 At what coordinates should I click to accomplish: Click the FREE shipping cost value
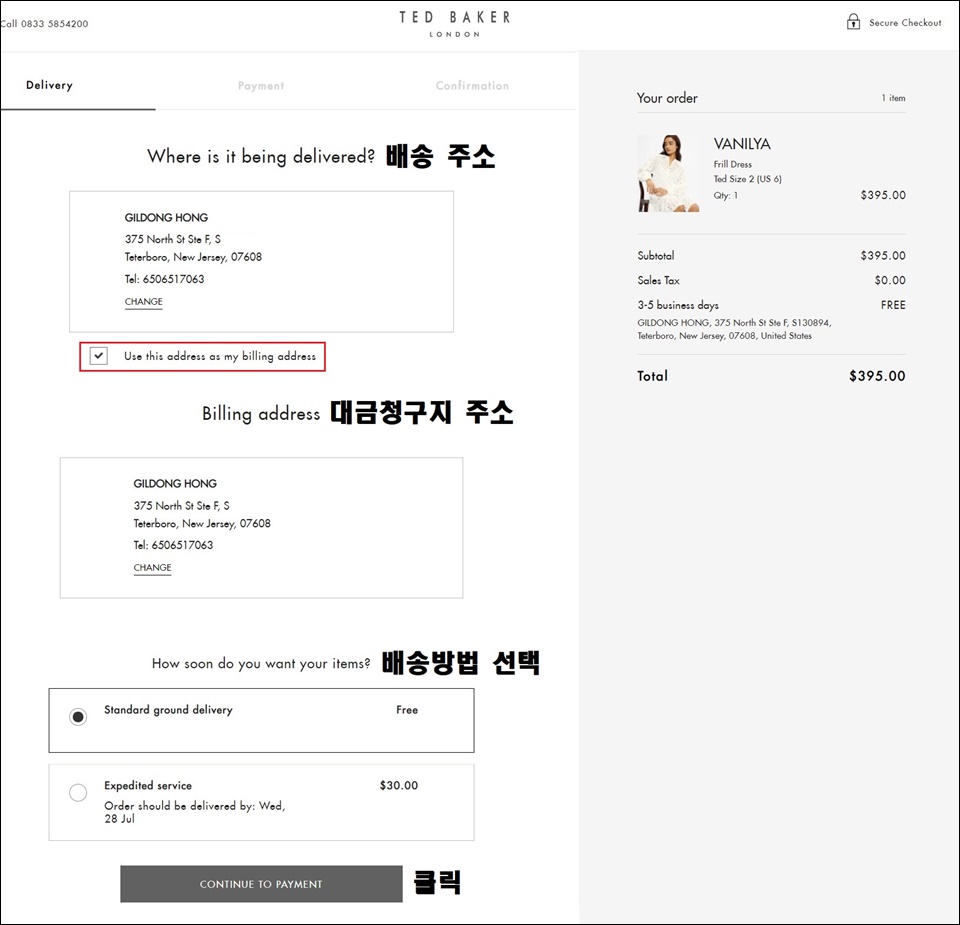coord(893,305)
